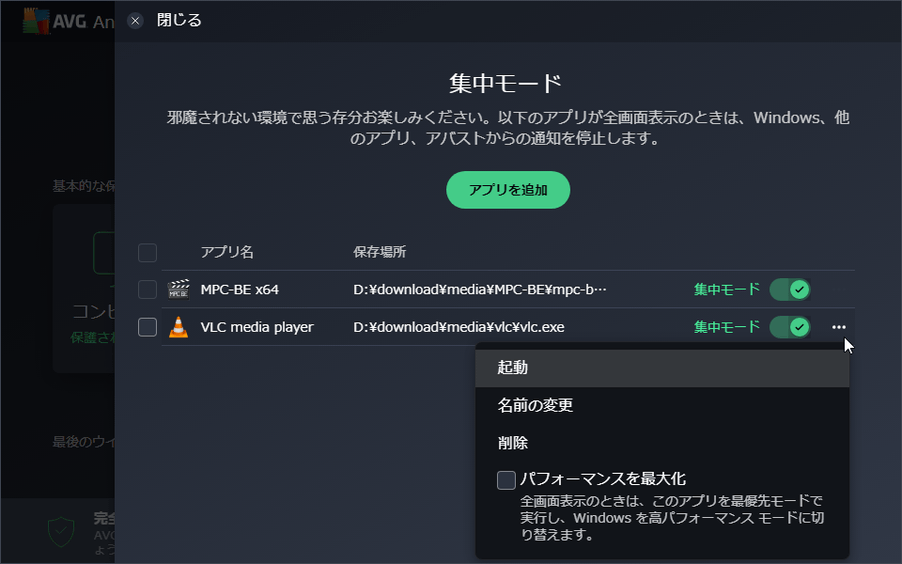Select 削除 from the context menu
Viewport: 902px width, 564px height.
pyautogui.click(x=662, y=443)
